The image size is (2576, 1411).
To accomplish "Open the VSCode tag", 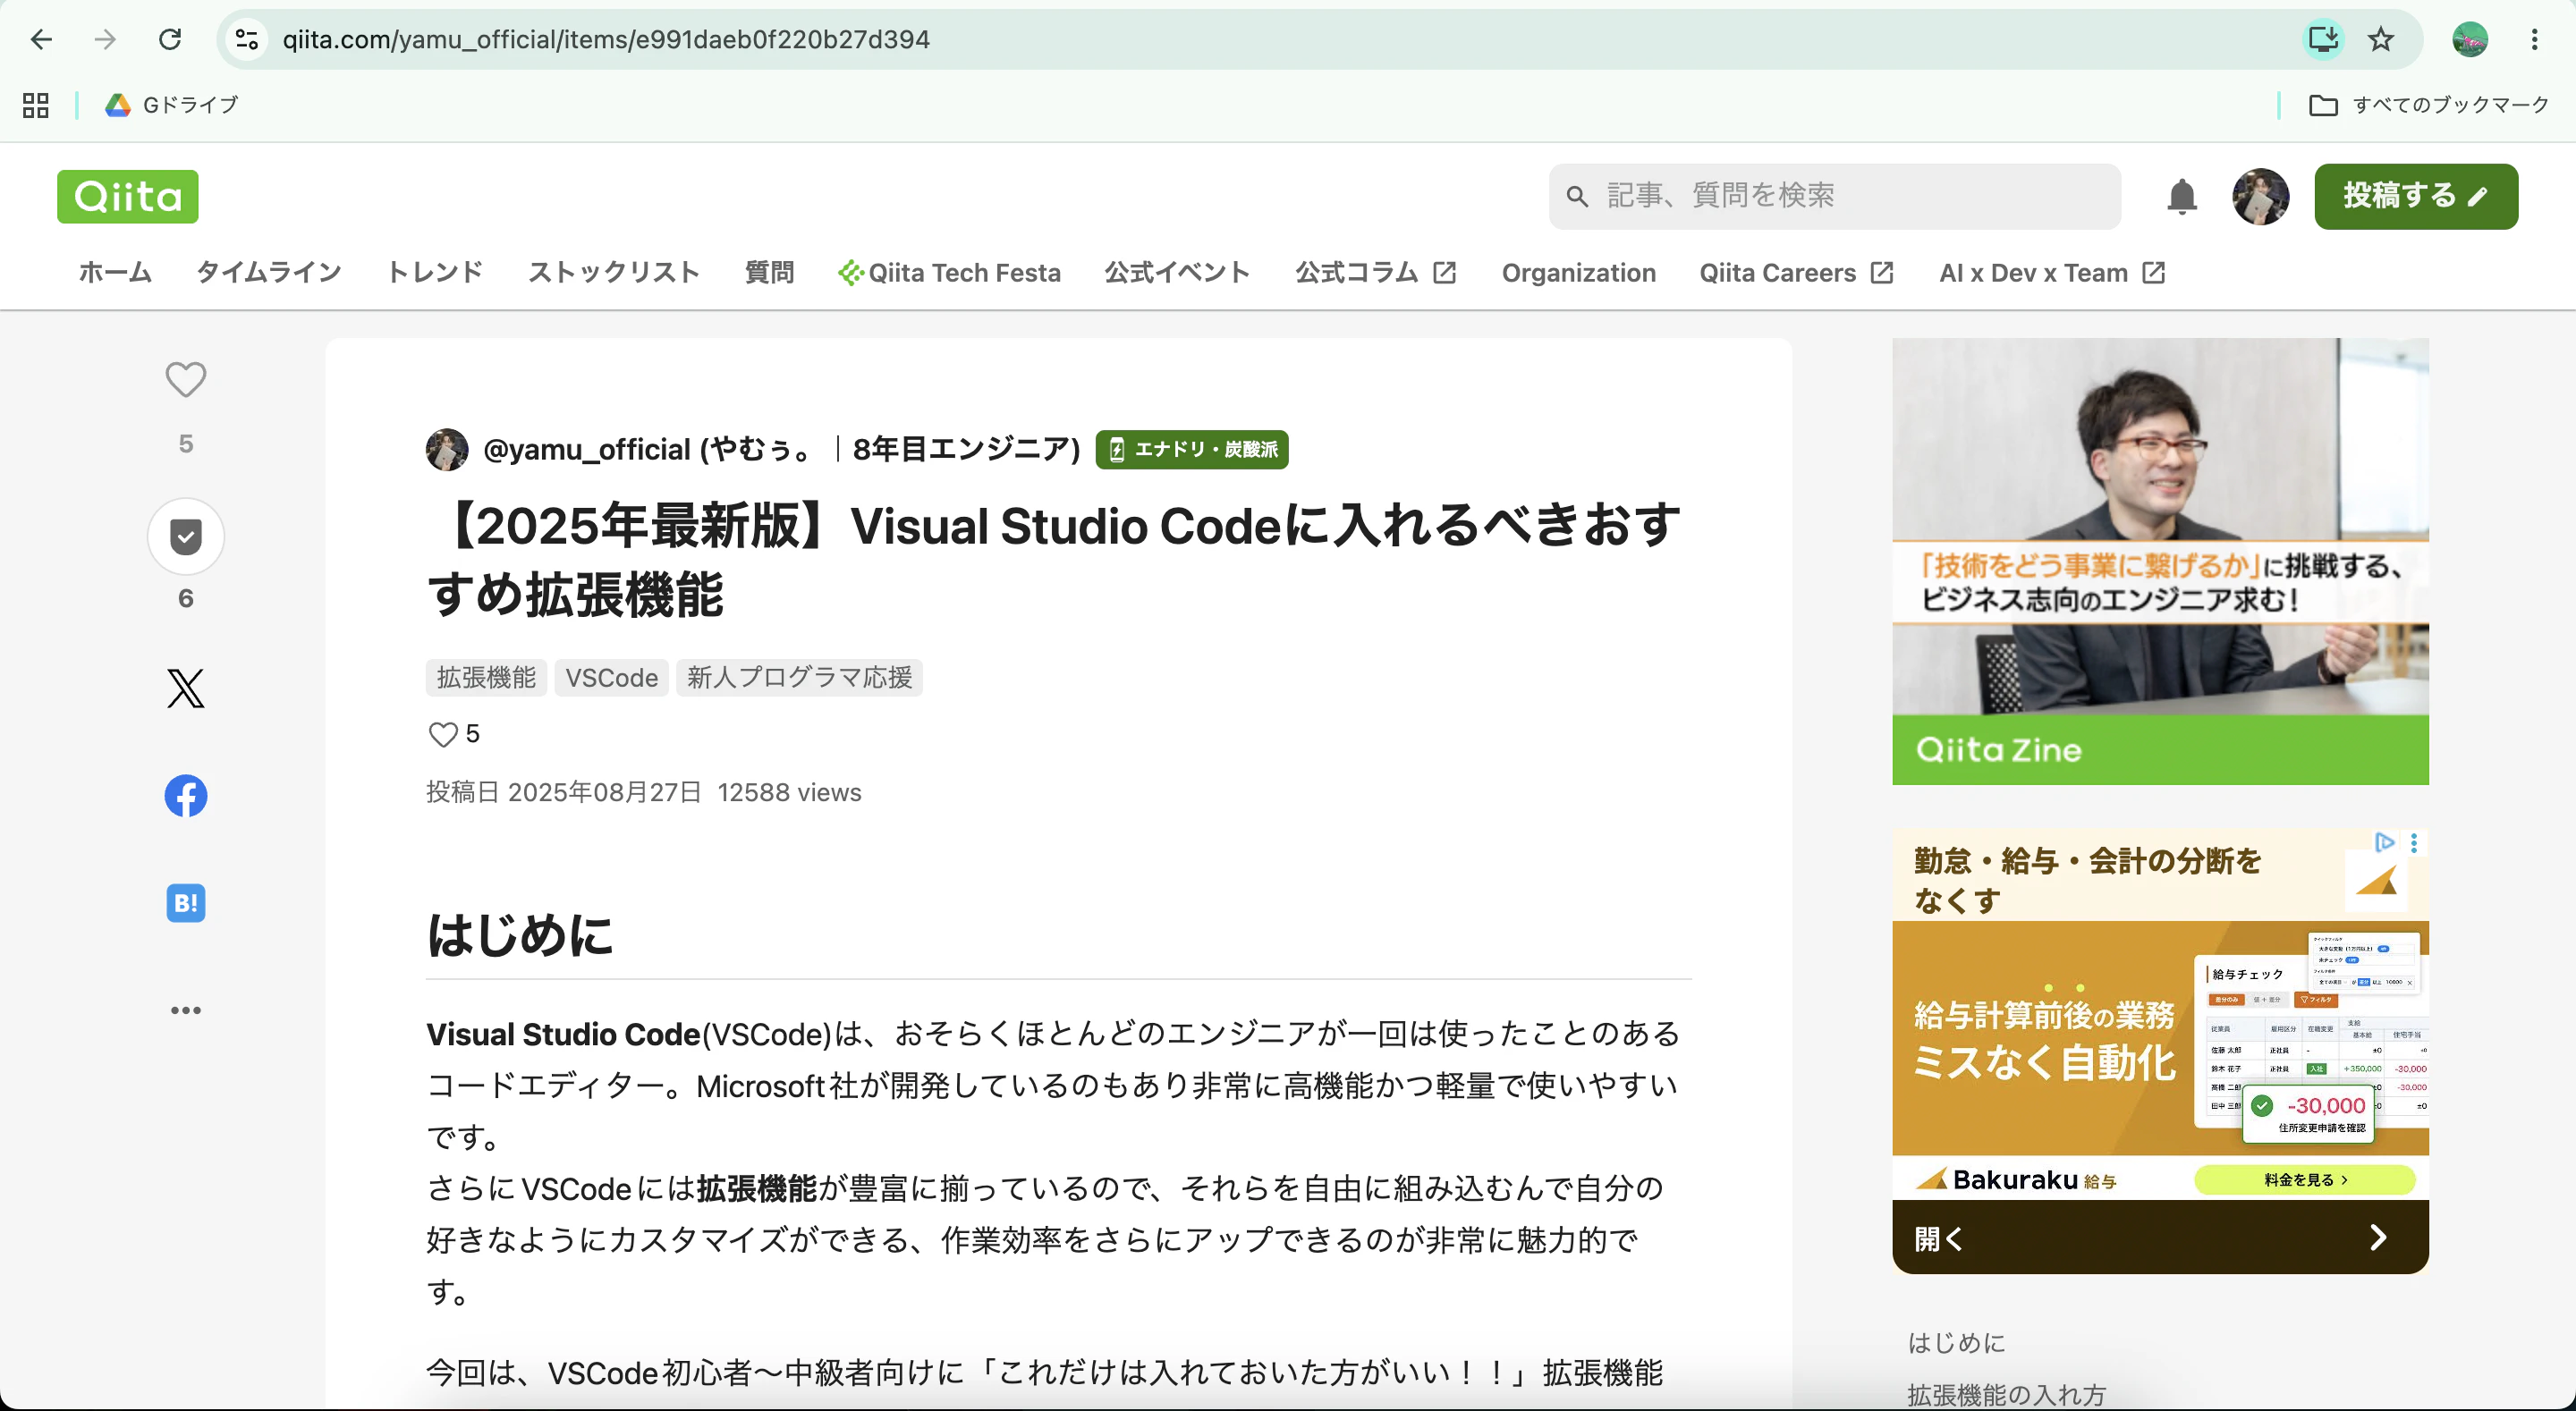I will coord(612,678).
